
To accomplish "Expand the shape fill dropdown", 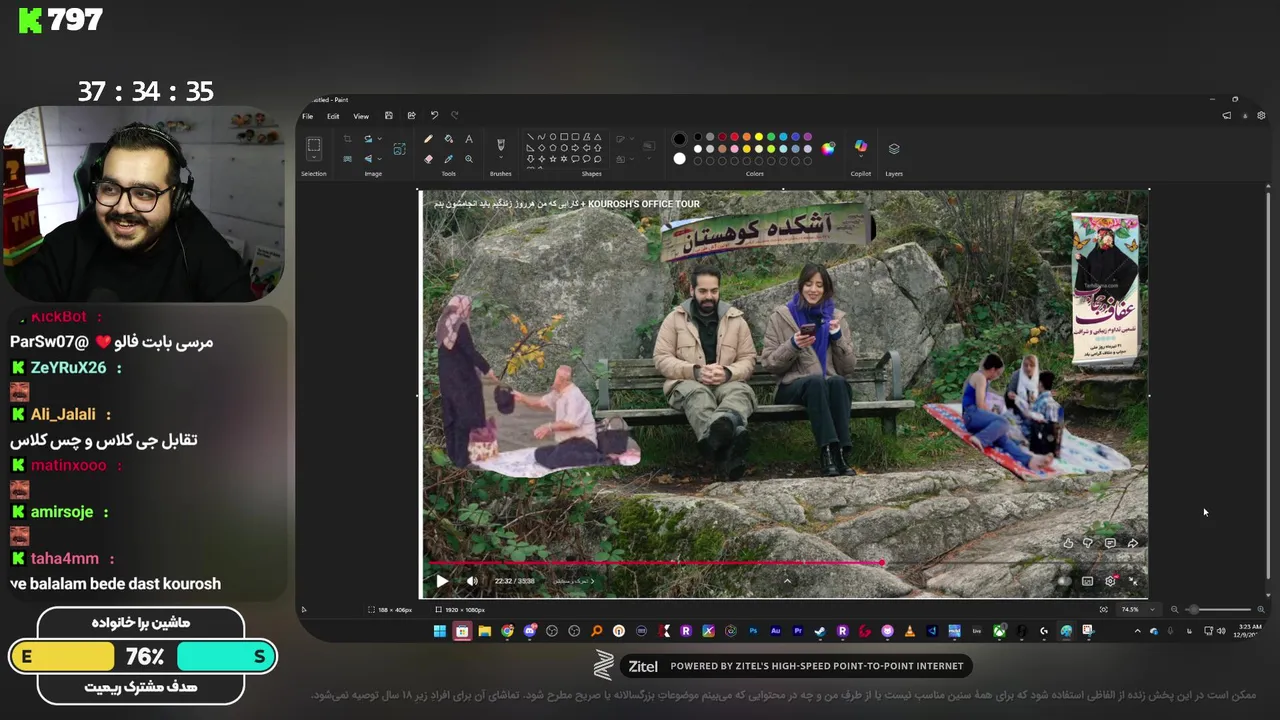I will tap(632, 159).
